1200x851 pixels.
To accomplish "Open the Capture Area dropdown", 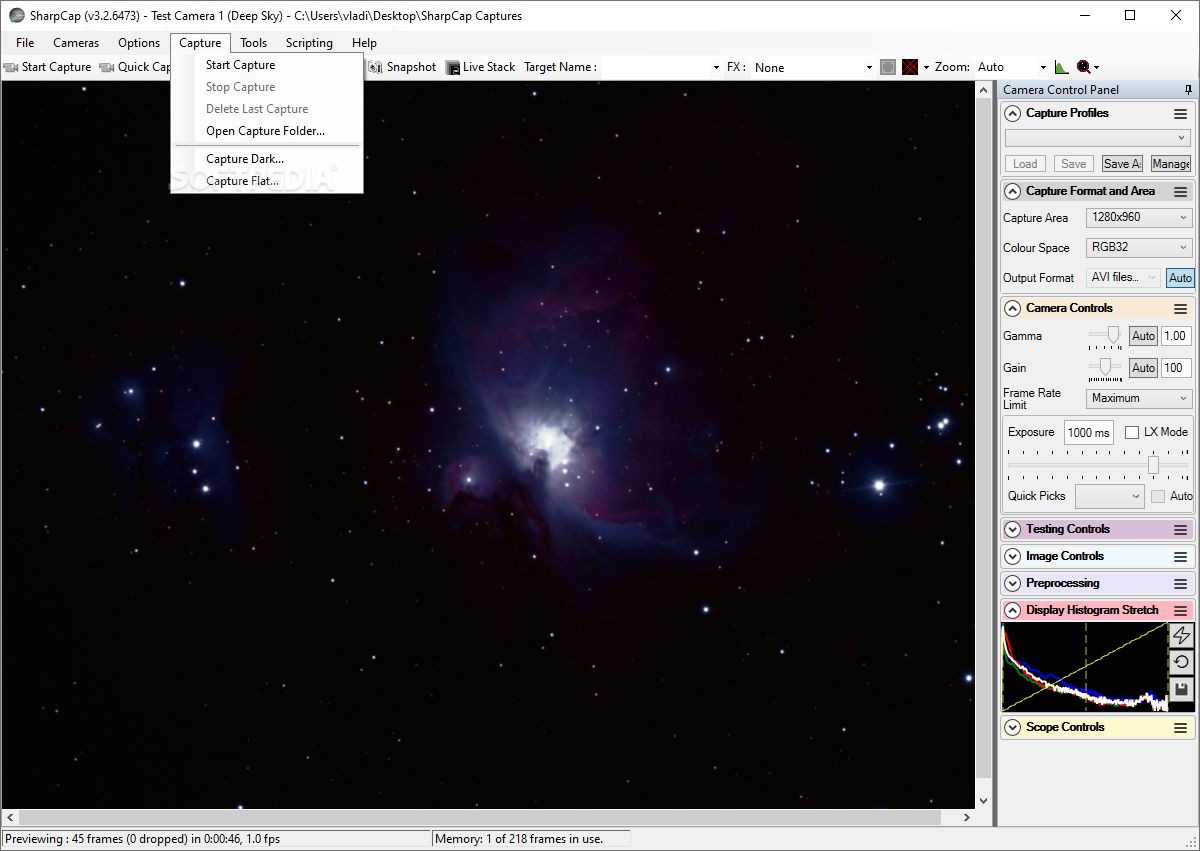I will pyautogui.click(x=1139, y=217).
